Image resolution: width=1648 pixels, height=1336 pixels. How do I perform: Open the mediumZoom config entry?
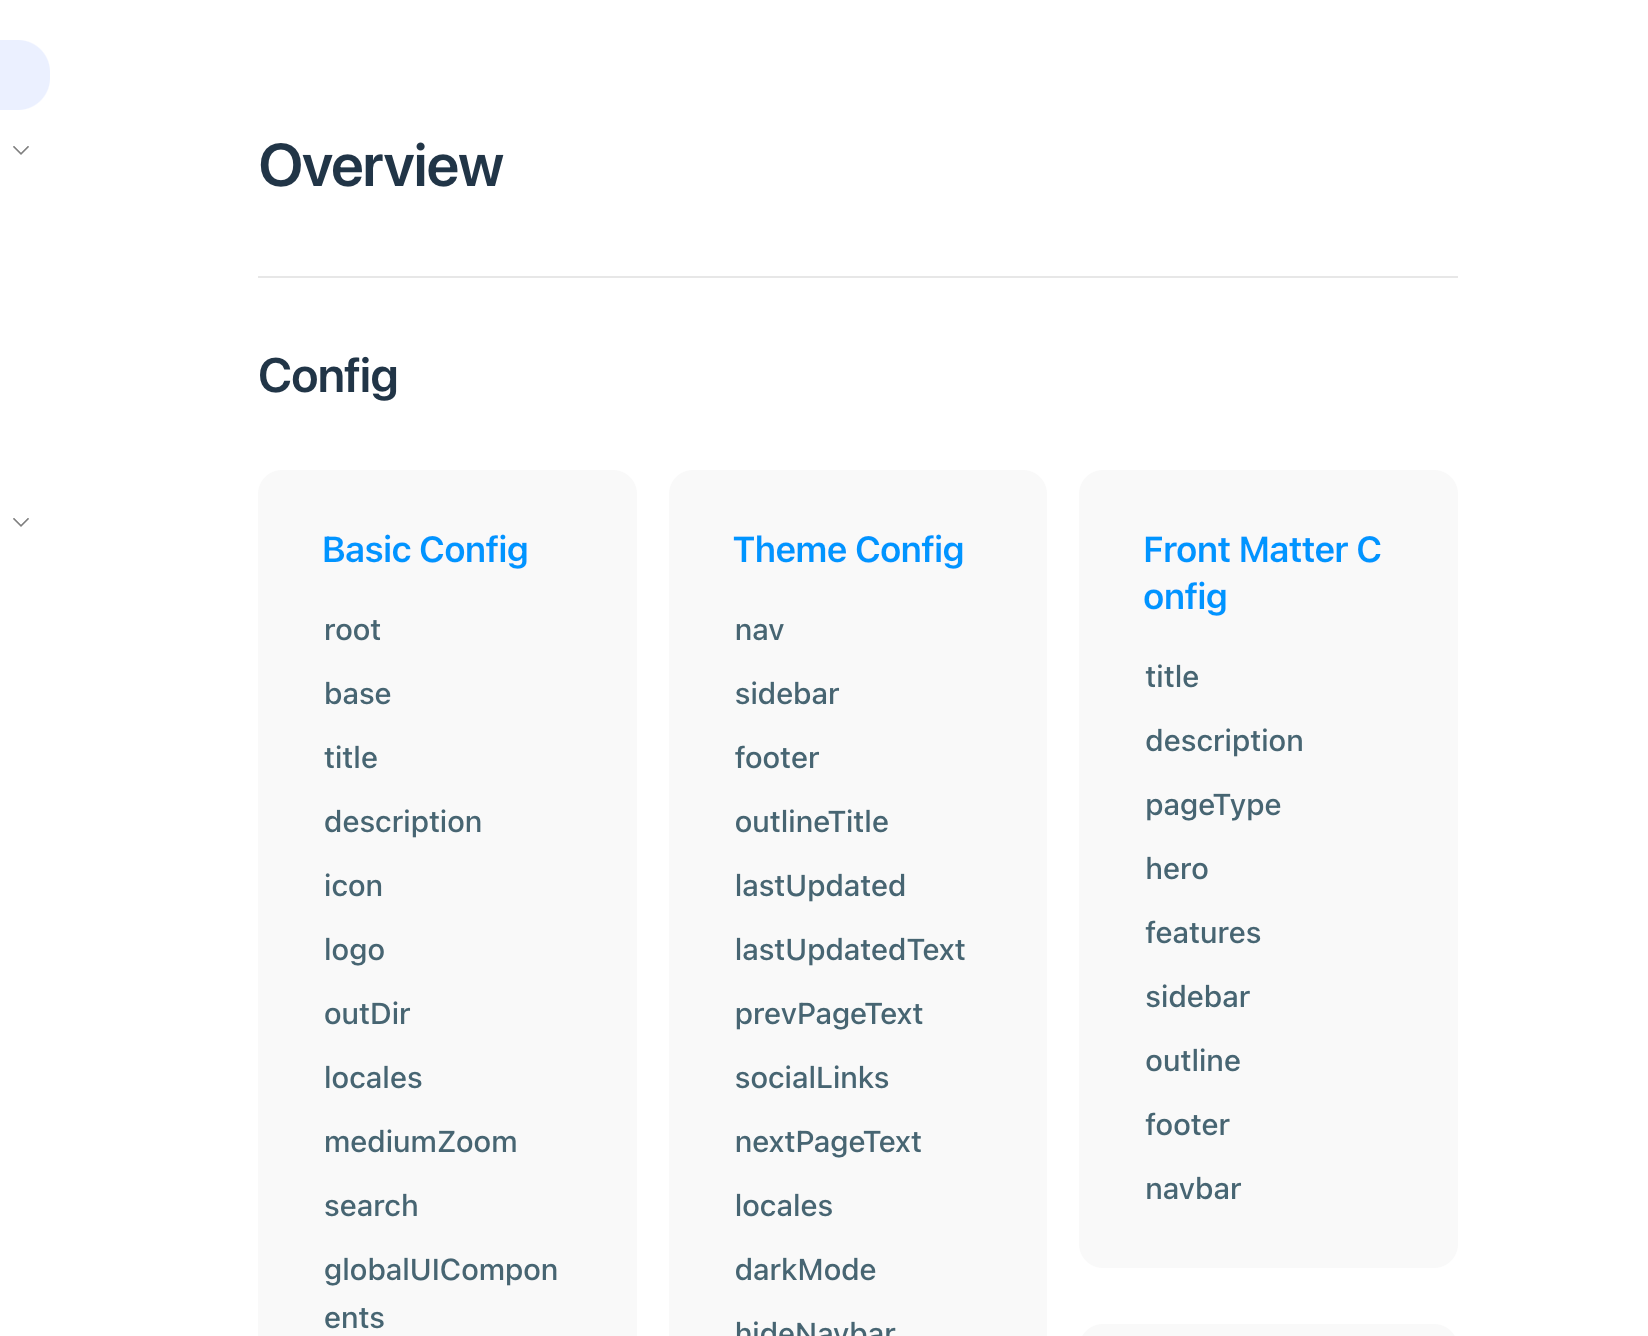[420, 1141]
